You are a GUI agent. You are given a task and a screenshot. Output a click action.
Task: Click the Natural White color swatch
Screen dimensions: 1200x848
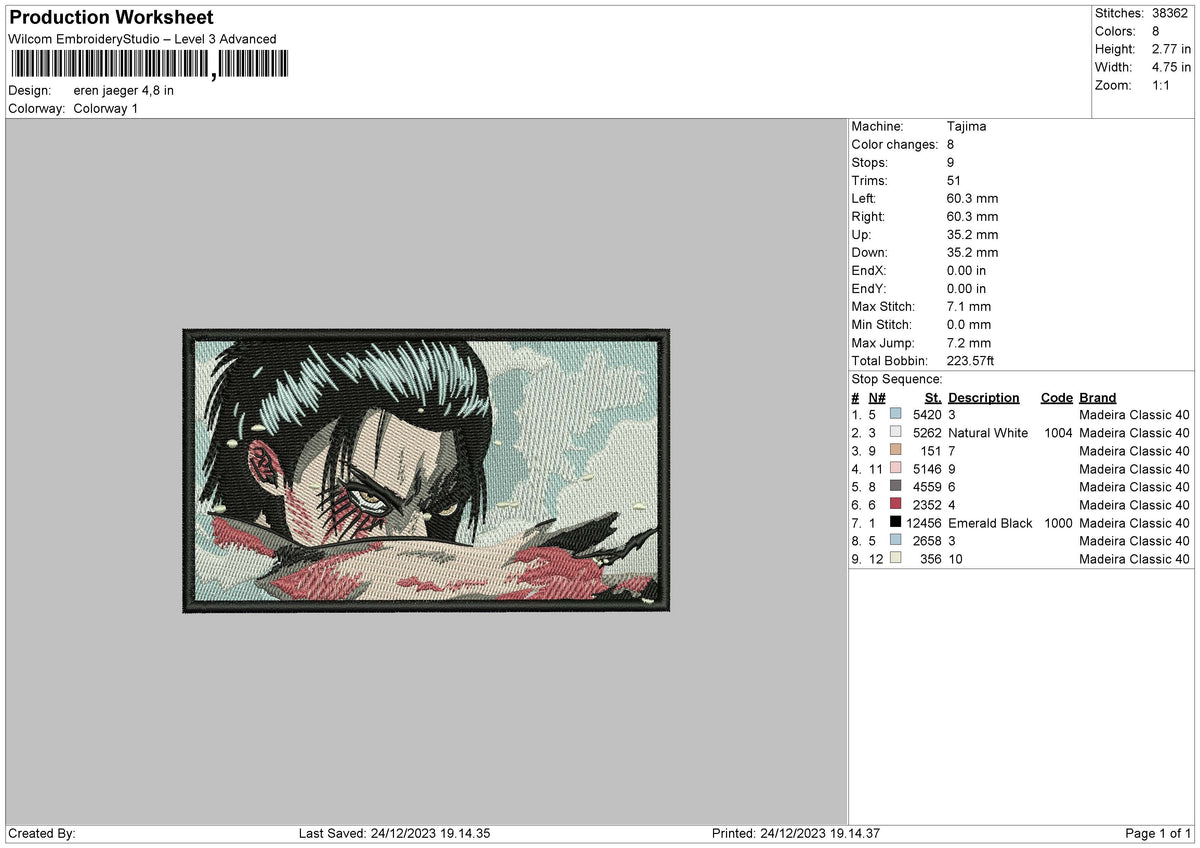pyautogui.click(x=895, y=432)
